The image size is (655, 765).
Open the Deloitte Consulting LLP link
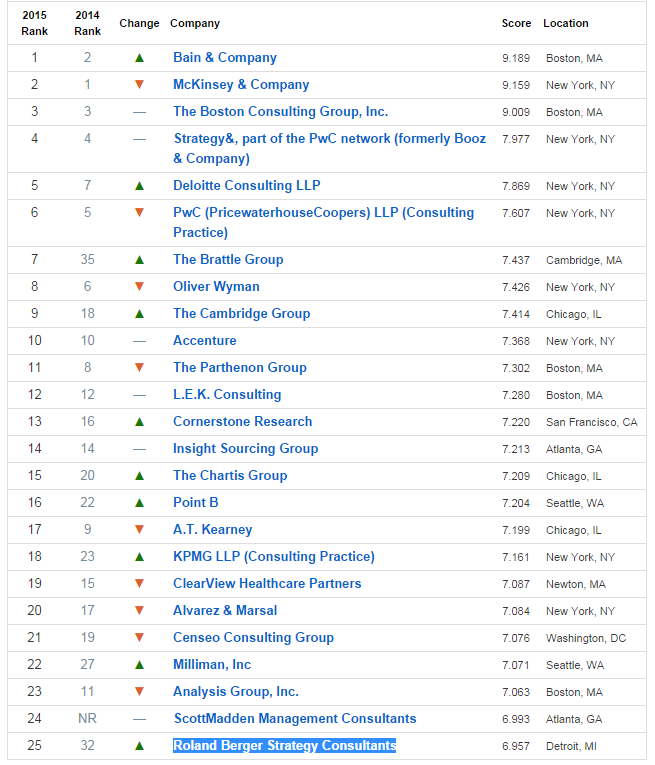[x=247, y=185]
